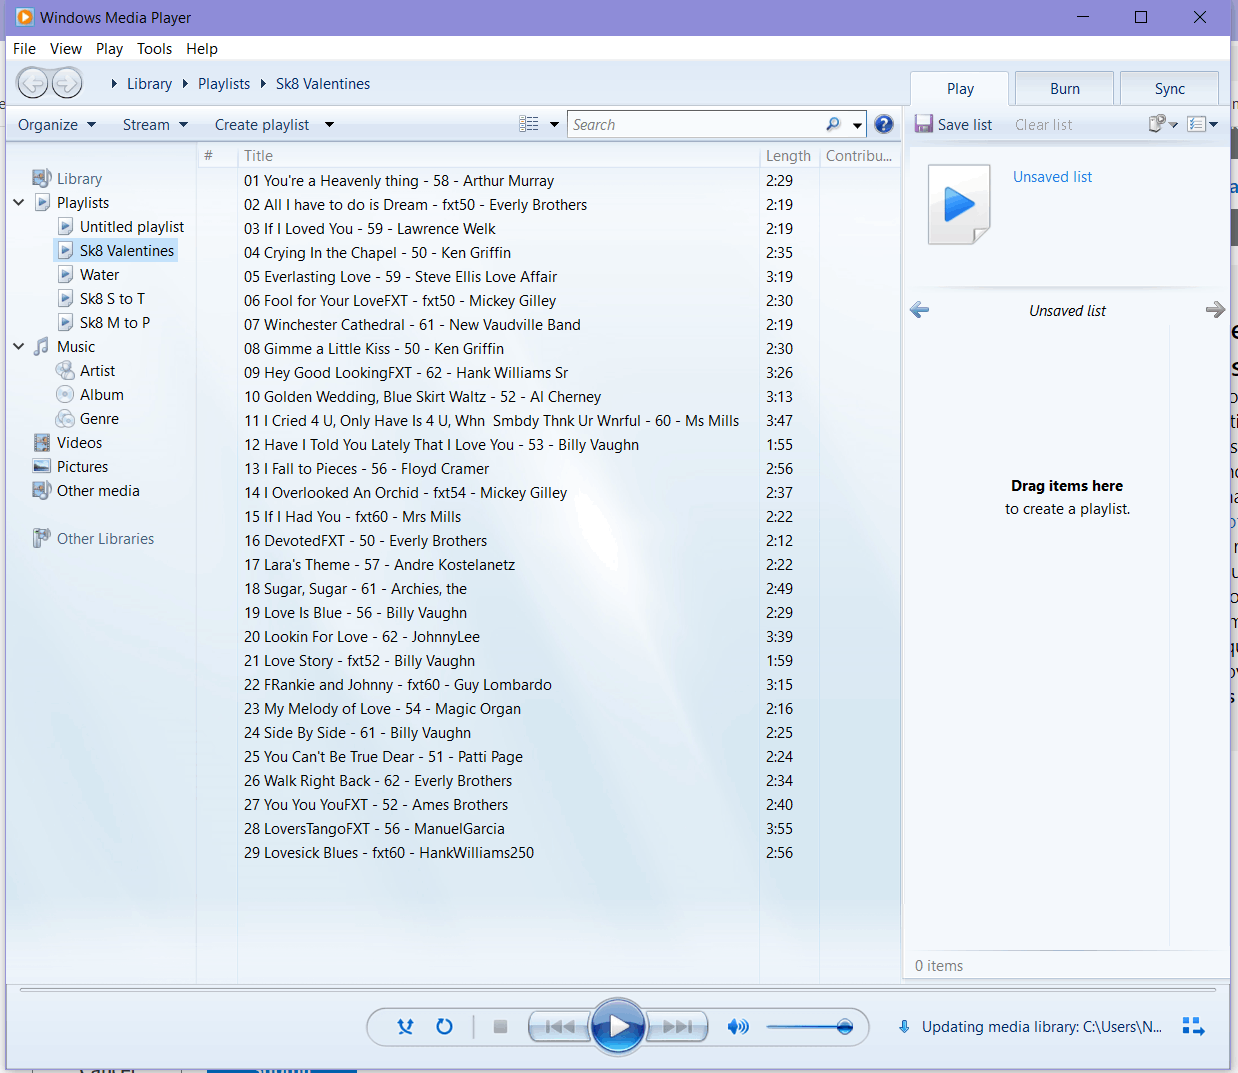
Task: Collapse the Playlists tree node
Action: click(19, 202)
